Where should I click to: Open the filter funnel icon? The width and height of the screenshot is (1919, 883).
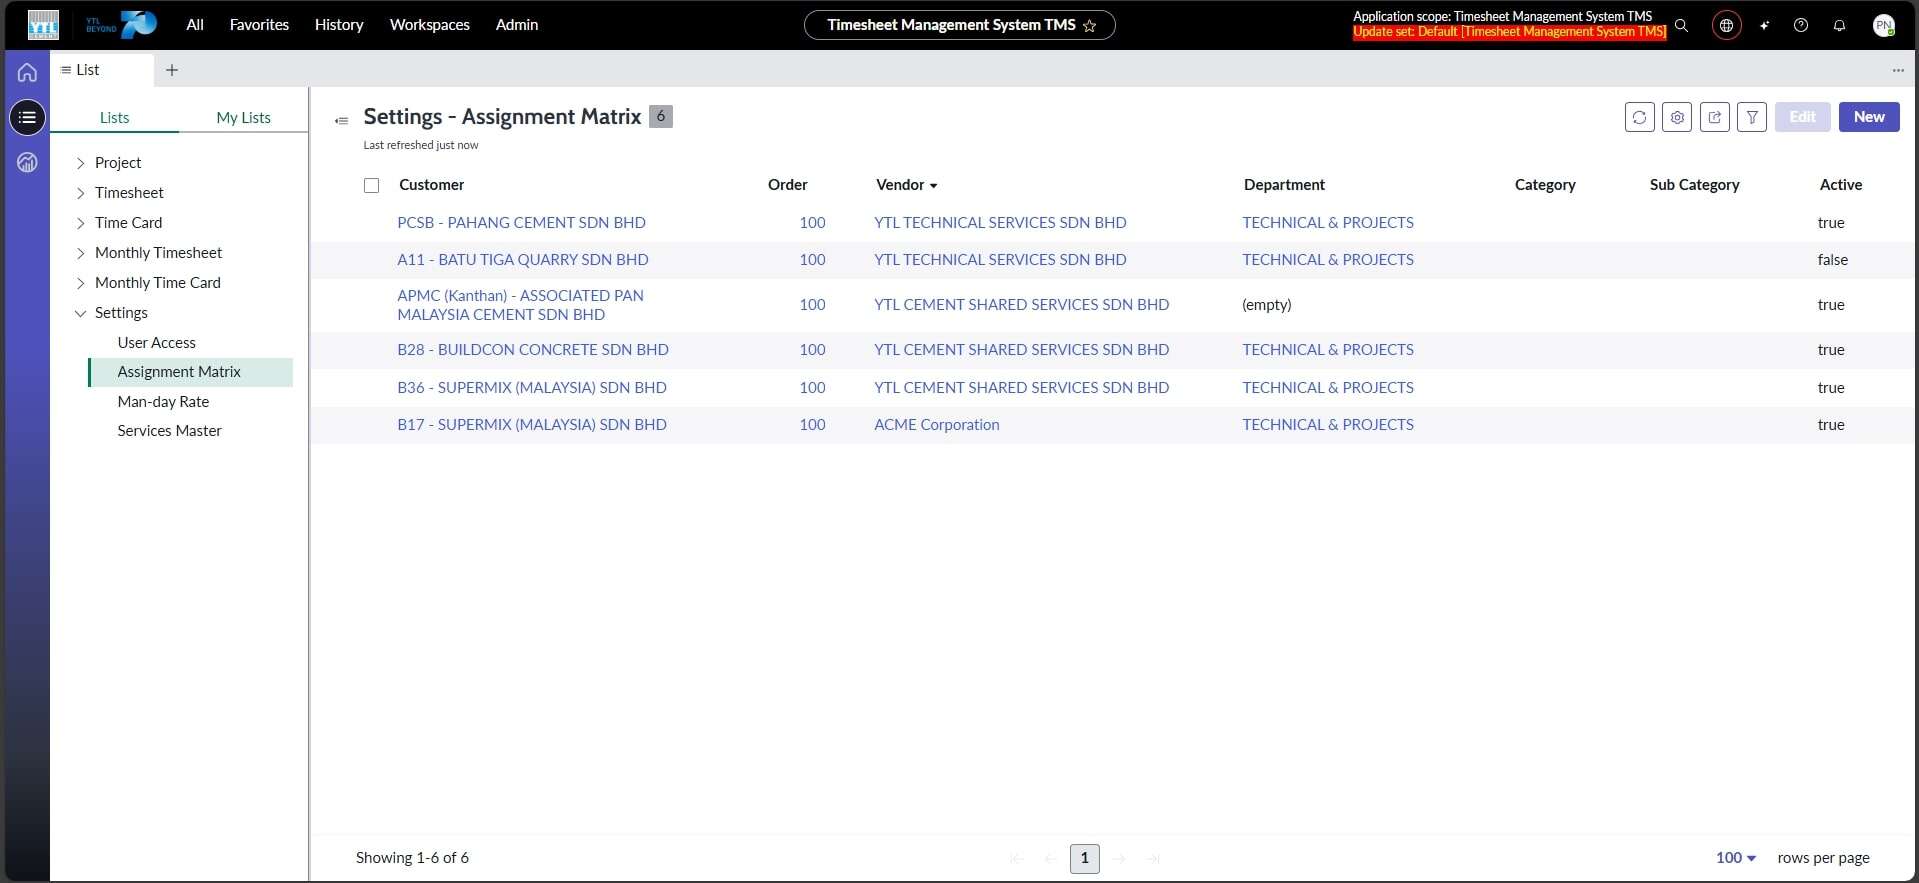pyautogui.click(x=1752, y=117)
